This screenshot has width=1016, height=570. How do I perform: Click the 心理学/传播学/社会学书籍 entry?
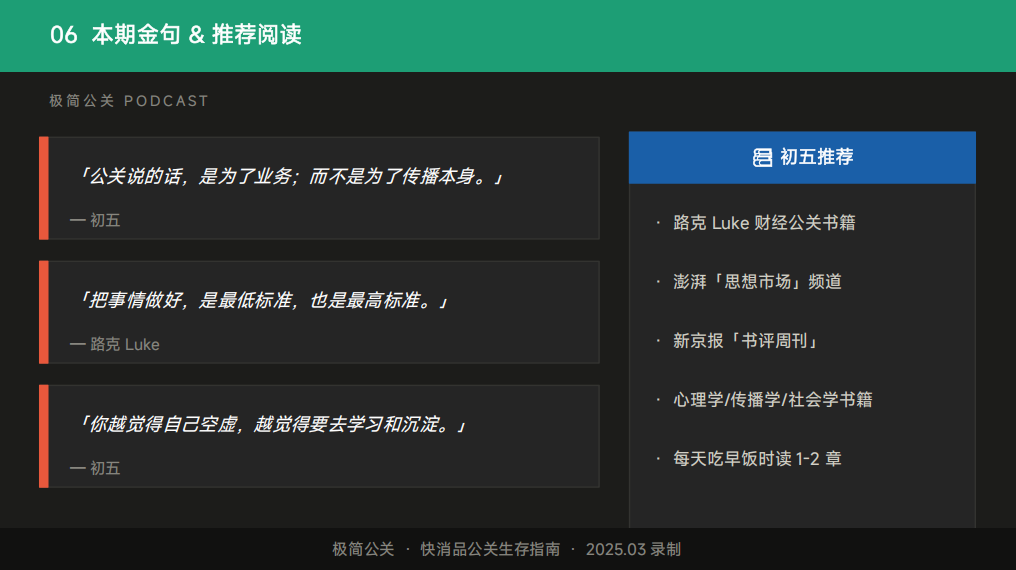coord(772,400)
